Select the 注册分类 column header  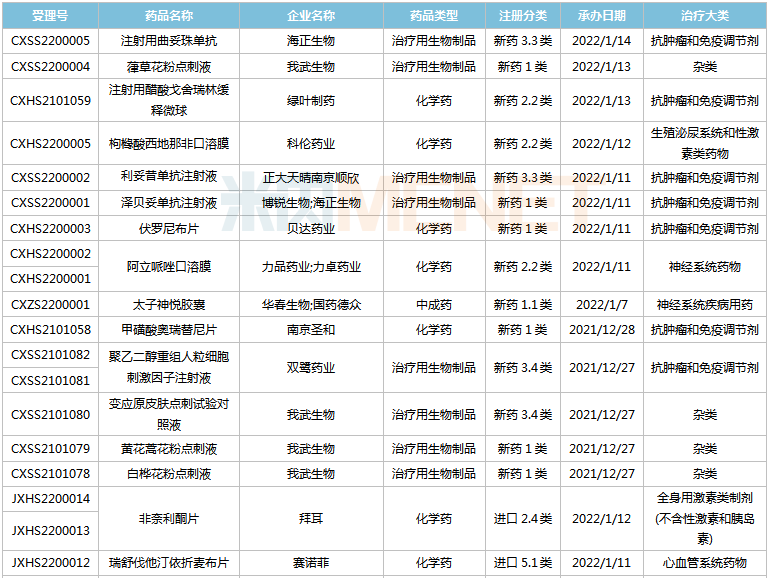click(x=523, y=17)
